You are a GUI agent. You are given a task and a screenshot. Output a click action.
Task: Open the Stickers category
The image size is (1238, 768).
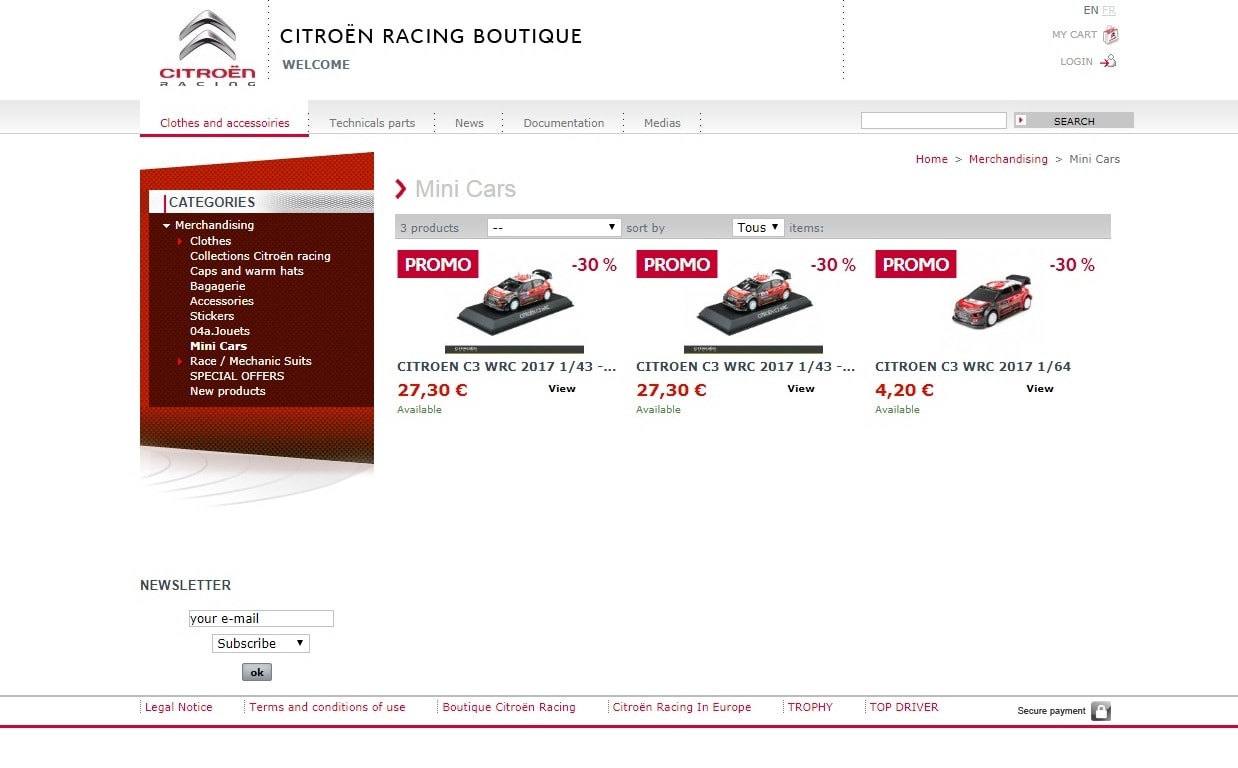212,316
